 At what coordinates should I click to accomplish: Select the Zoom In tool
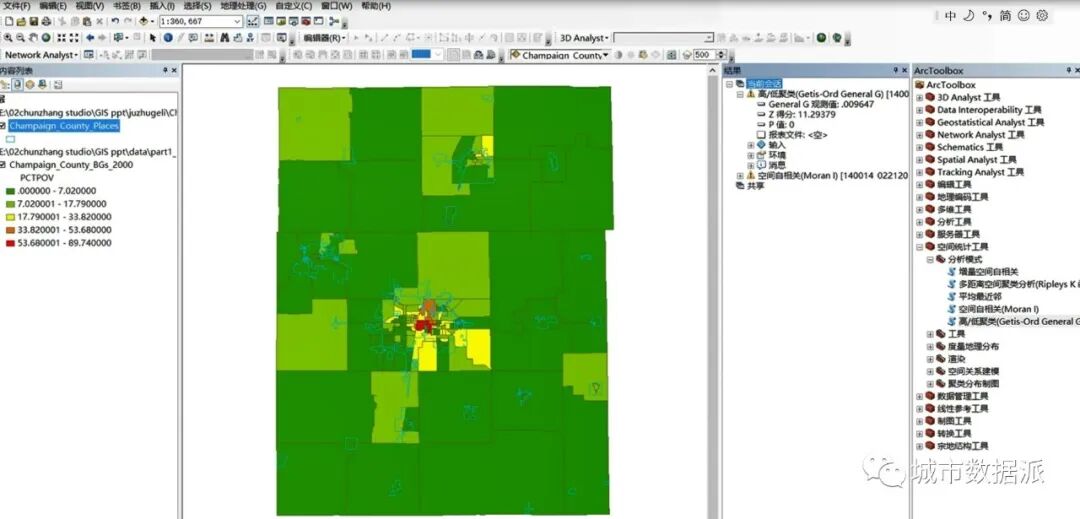[7, 38]
